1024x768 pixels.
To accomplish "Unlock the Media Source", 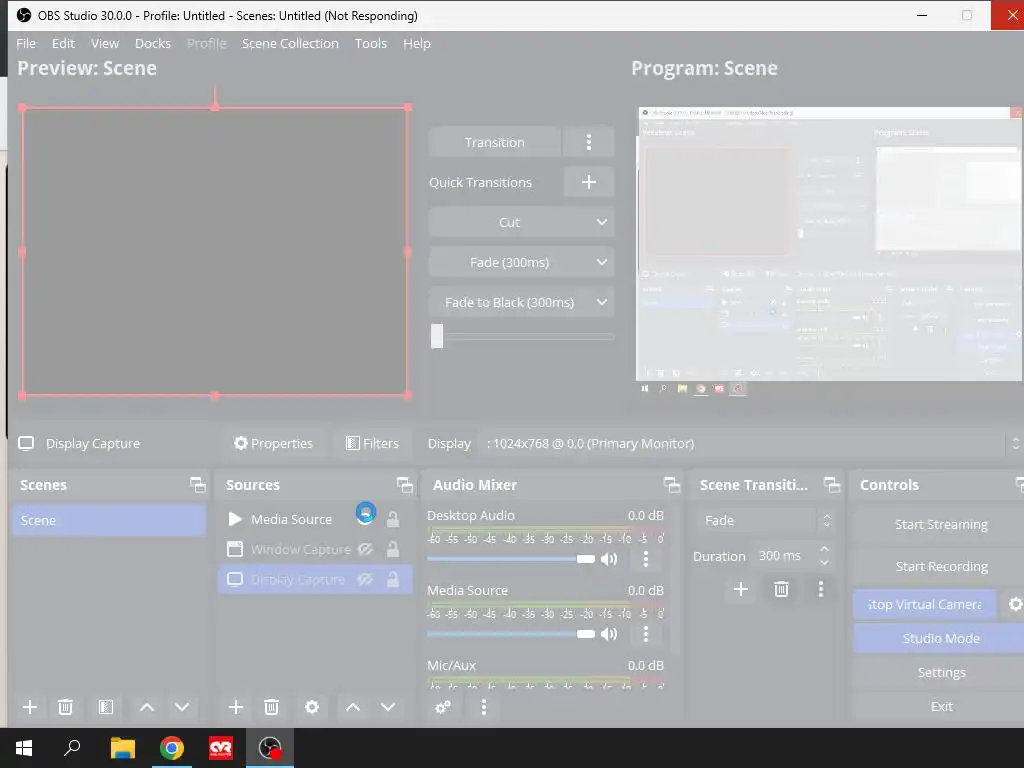I will click(392, 519).
